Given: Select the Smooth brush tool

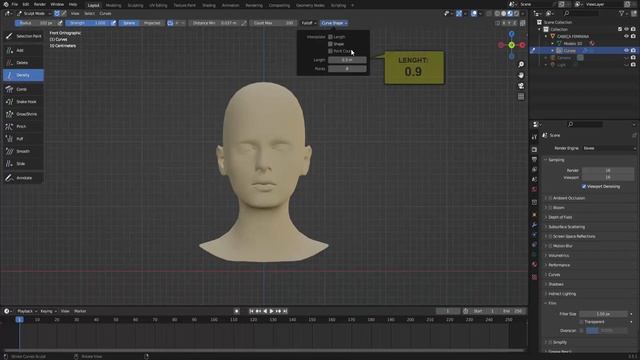Looking at the screenshot, I should tap(23, 151).
